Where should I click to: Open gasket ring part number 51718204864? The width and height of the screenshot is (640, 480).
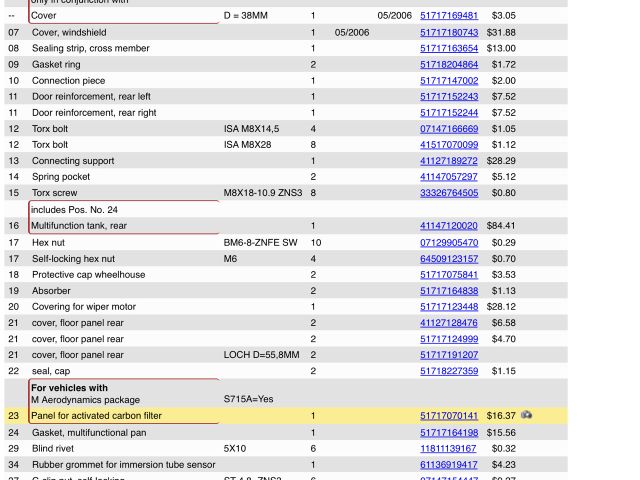pyautogui.click(x=448, y=64)
